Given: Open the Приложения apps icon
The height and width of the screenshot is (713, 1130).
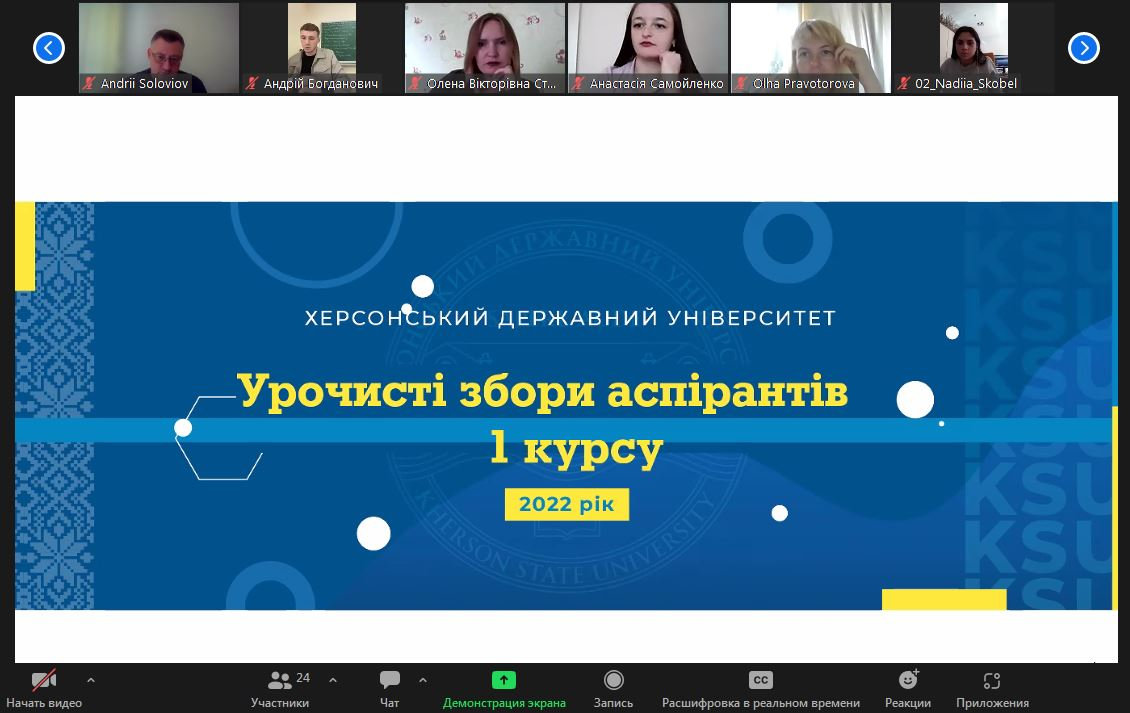Looking at the screenshot, I should point(992,681).
